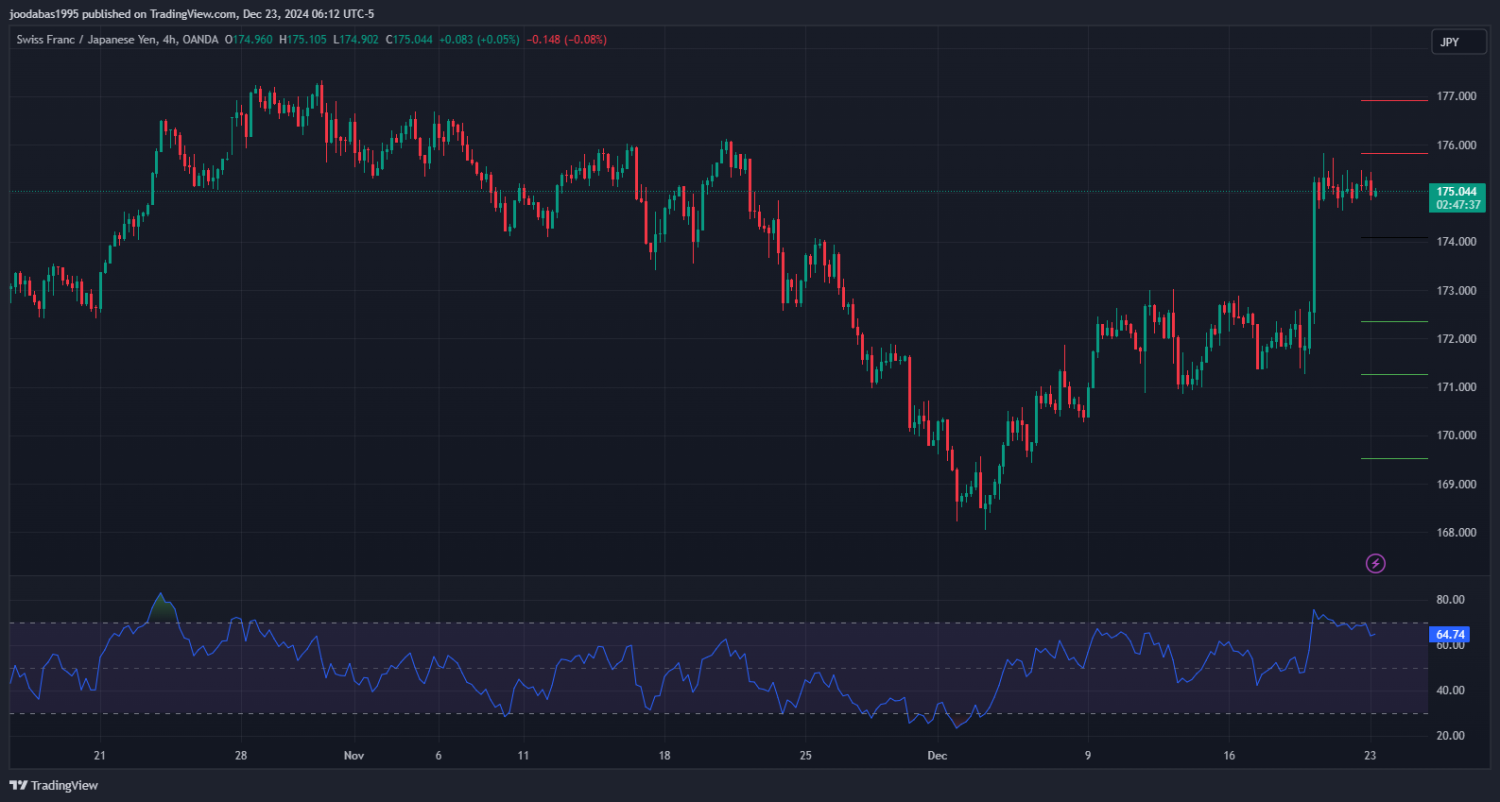The width and height of the screenshot is (1500, 802).
Task: Click the 177.000 price axis label
Action: pyautogui.click(x=1456, y=97)
